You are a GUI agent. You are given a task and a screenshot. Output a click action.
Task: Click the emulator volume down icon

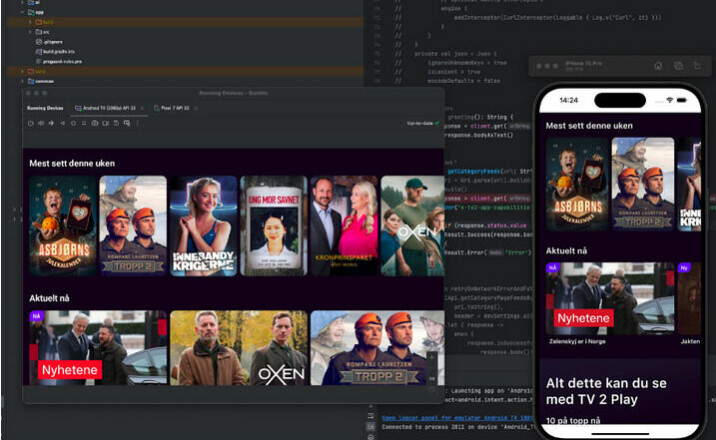[51, 123]
